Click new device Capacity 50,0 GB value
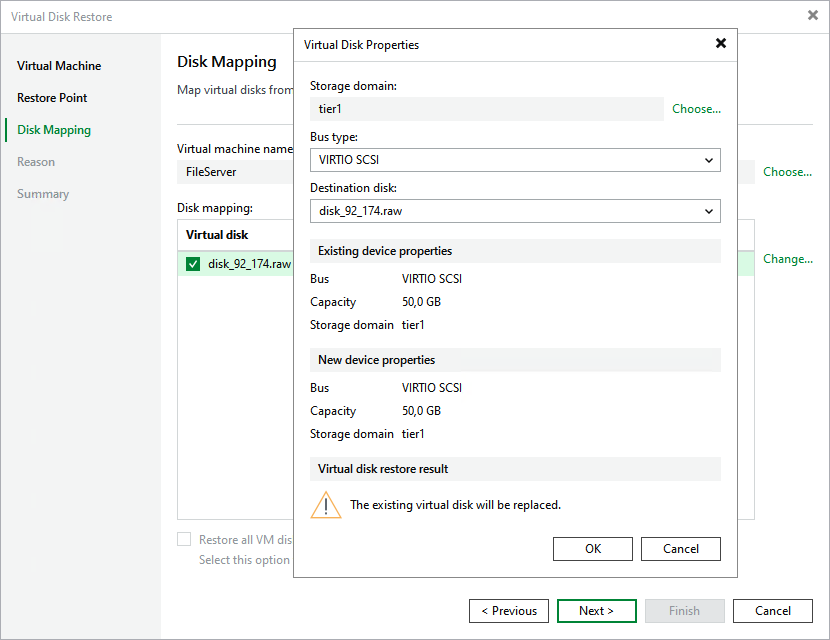The height and width of the screenshot is (640, 830). (x=421, y=411)
